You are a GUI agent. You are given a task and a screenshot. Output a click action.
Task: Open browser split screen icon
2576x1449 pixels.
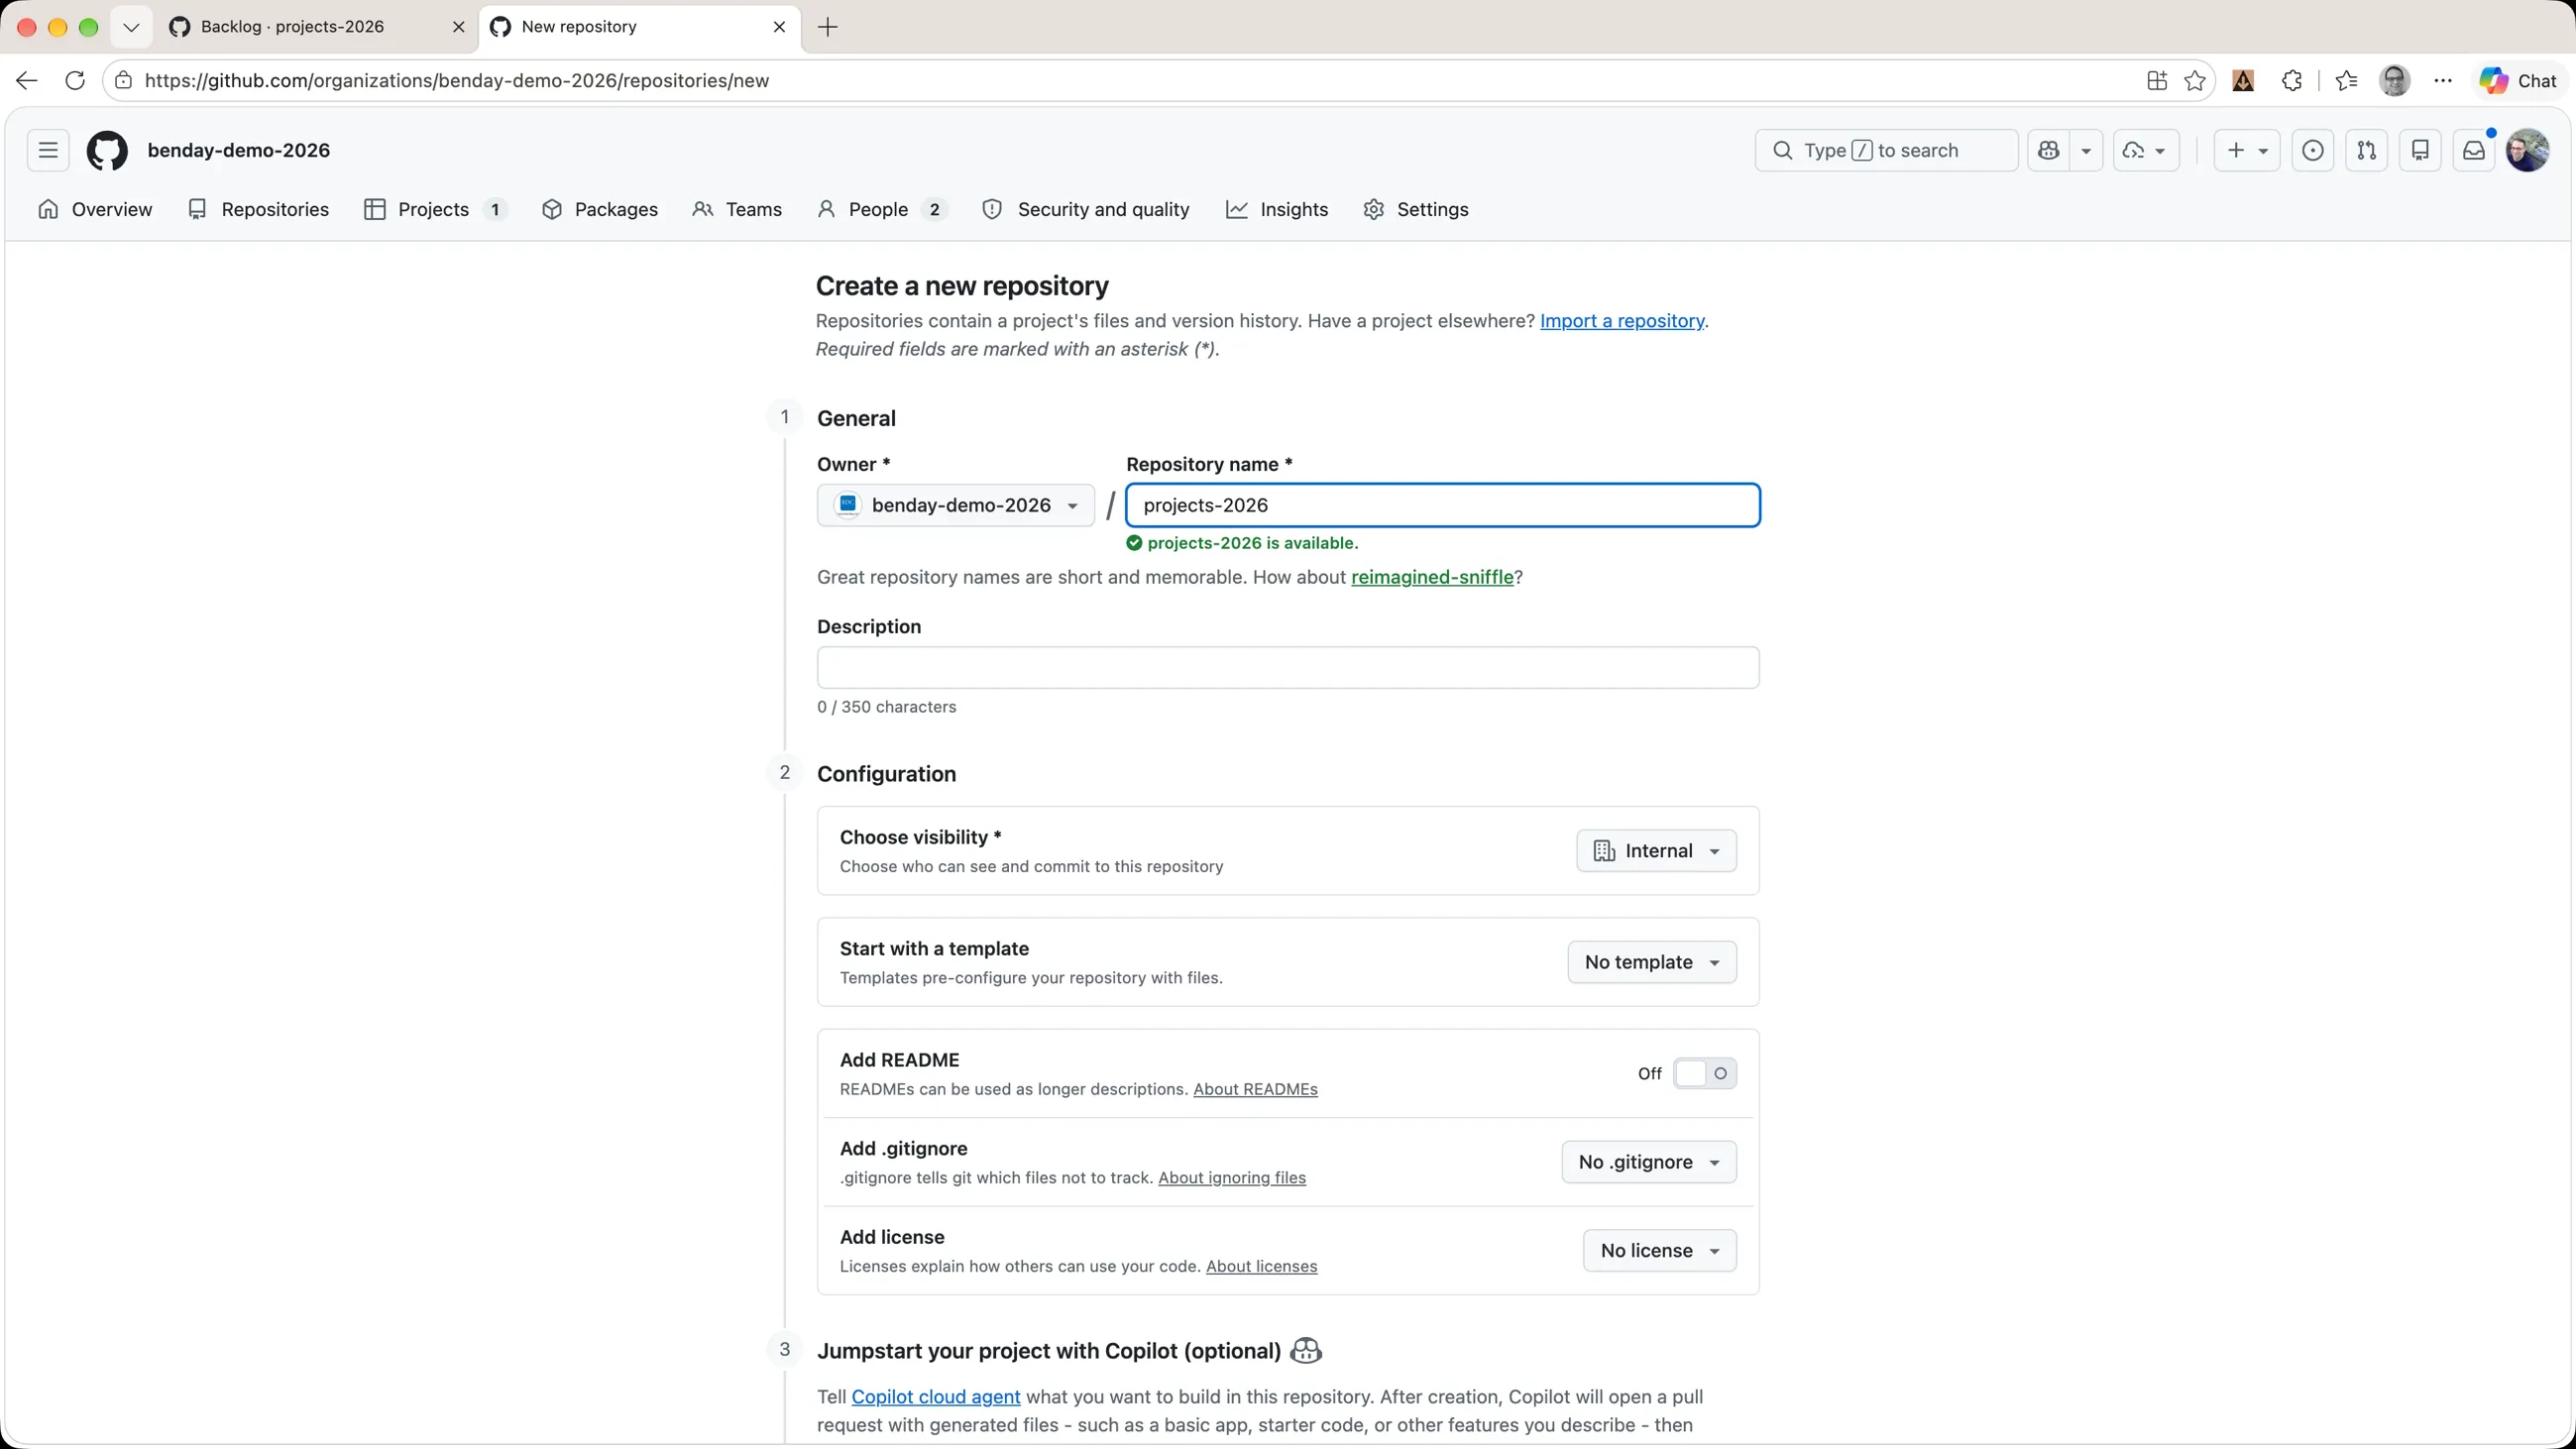coord(2157,81)
